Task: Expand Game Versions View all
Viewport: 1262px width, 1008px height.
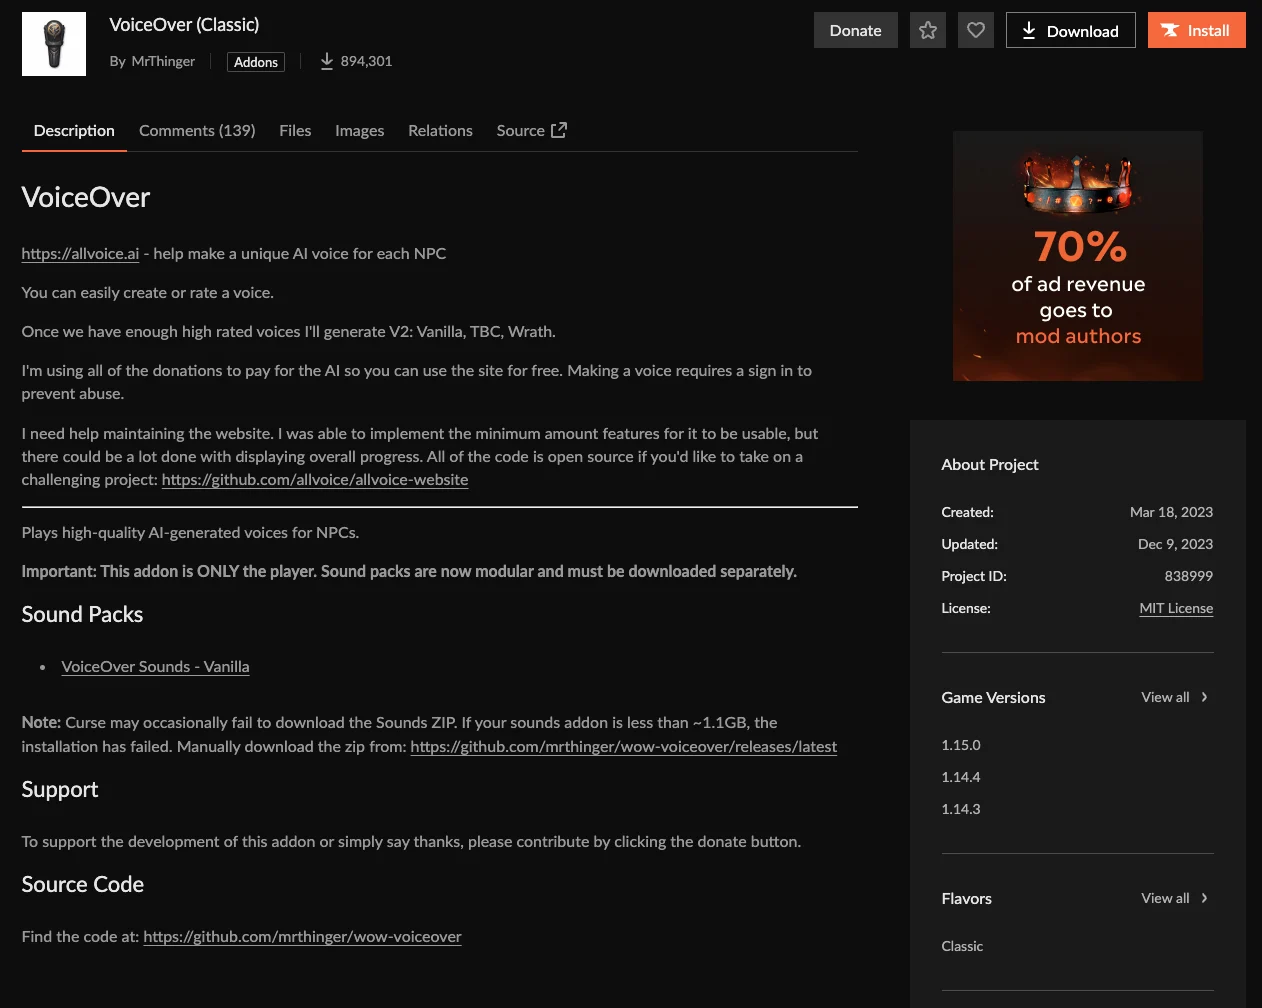Action: tap(1174, 697)
